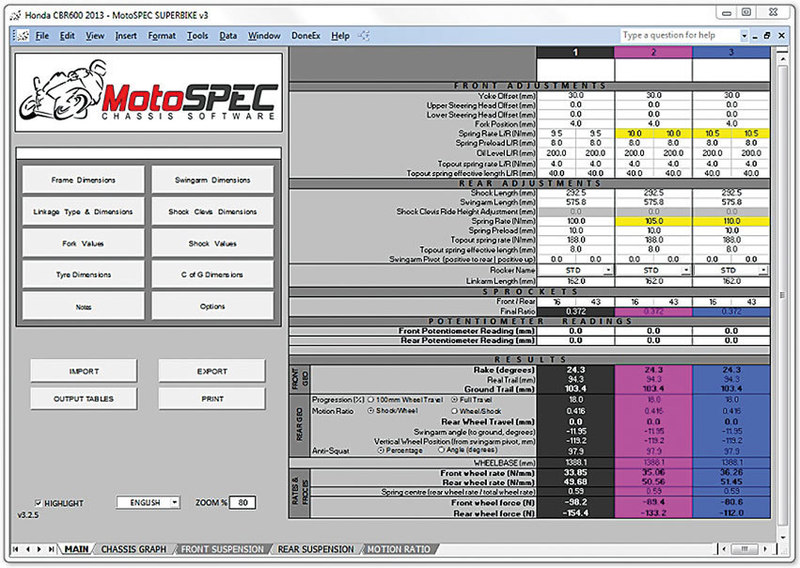This screenshot has width=800, height=568.
Task: Click 'Type a question for help' box
Action: [x=679, y=35]
